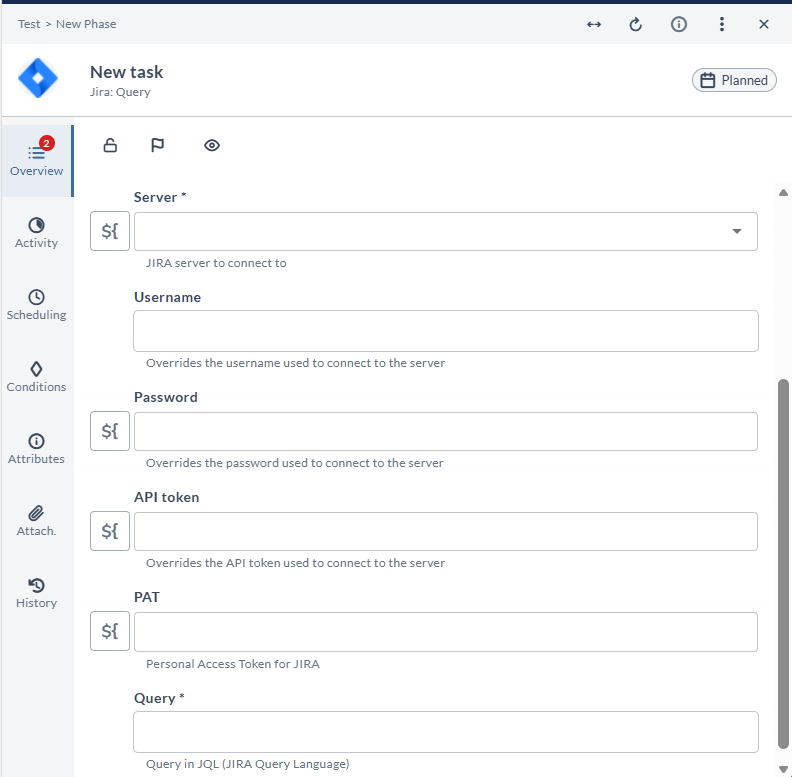
Task: Click into the Server combo box field
Action: pyautogui.click(x=446, y=231)
